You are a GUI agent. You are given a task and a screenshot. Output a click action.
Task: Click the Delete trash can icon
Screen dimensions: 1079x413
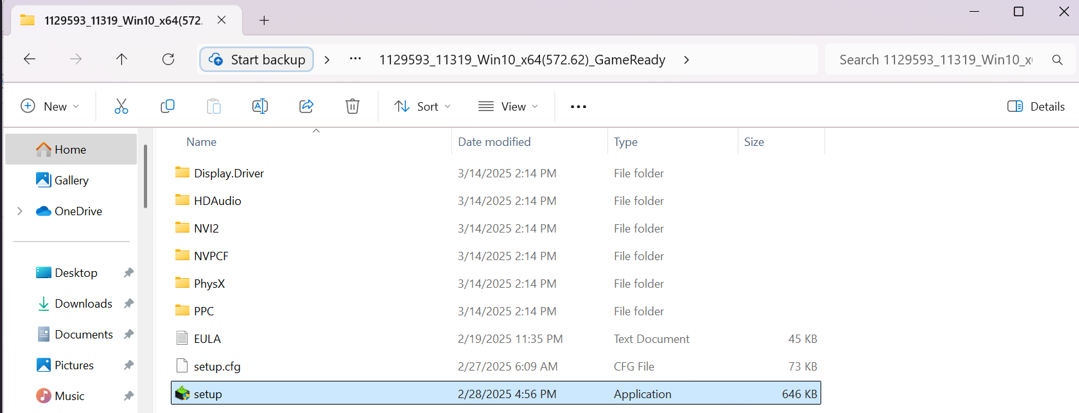point(352,106)
